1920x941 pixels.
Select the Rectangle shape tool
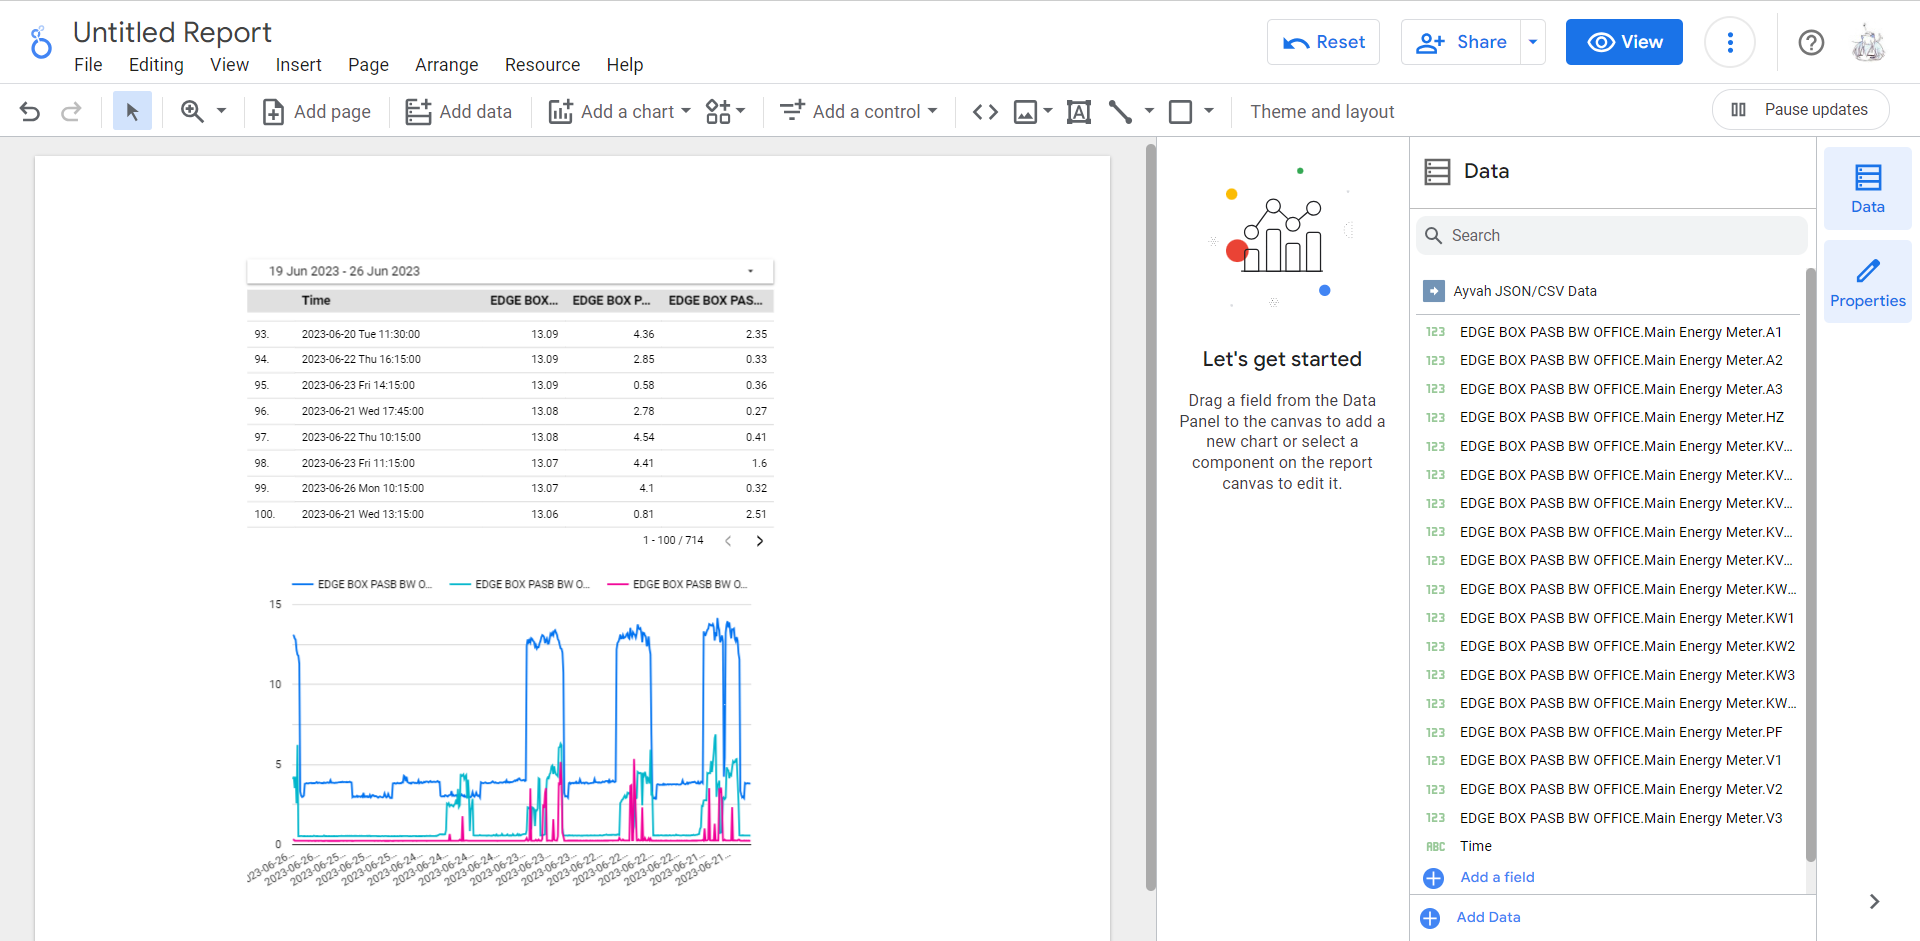point(1181,112)
